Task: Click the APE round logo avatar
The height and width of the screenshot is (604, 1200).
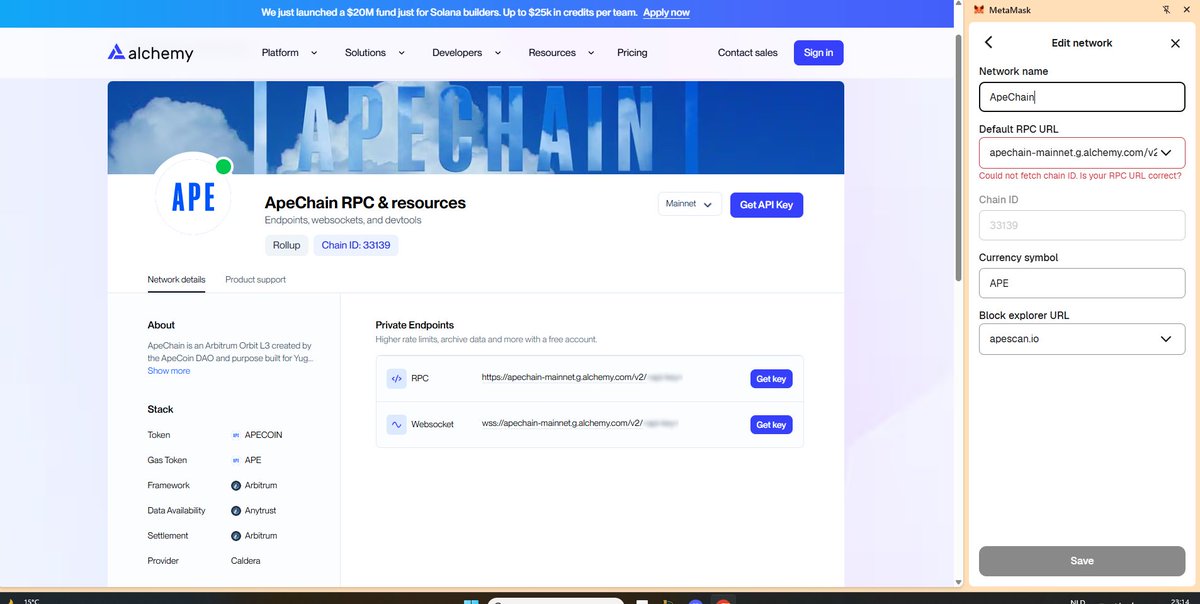Action: pyautogui.click(x=194, y=196)
